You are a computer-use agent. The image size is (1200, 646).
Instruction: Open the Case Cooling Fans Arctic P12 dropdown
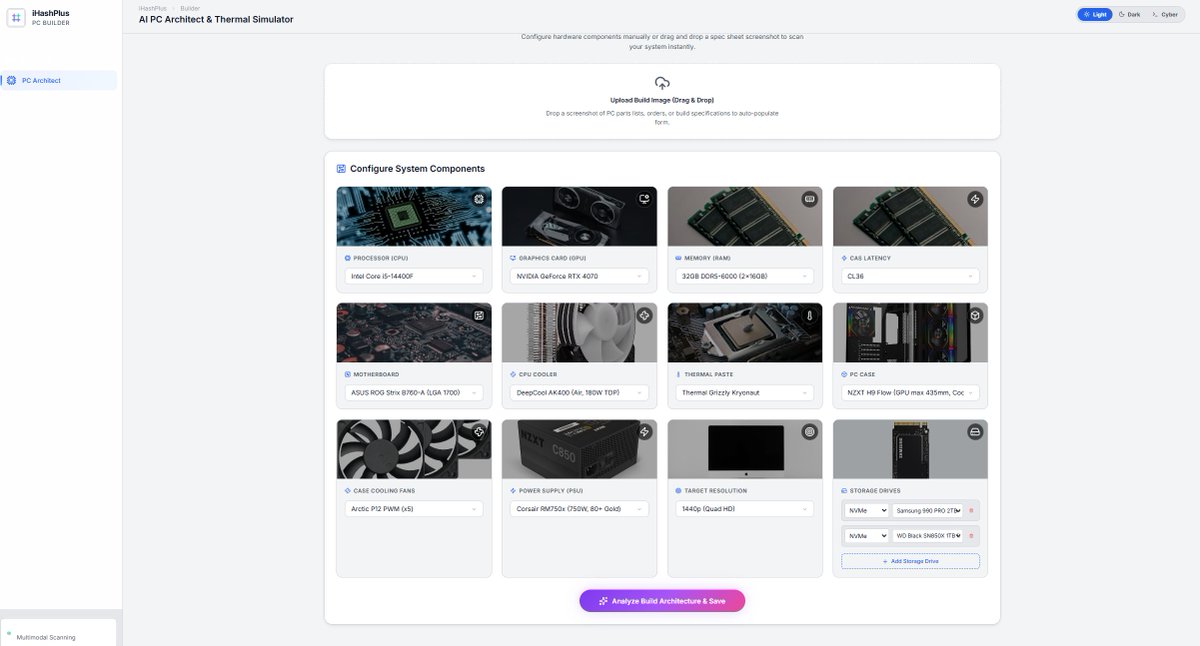[413, 509]
